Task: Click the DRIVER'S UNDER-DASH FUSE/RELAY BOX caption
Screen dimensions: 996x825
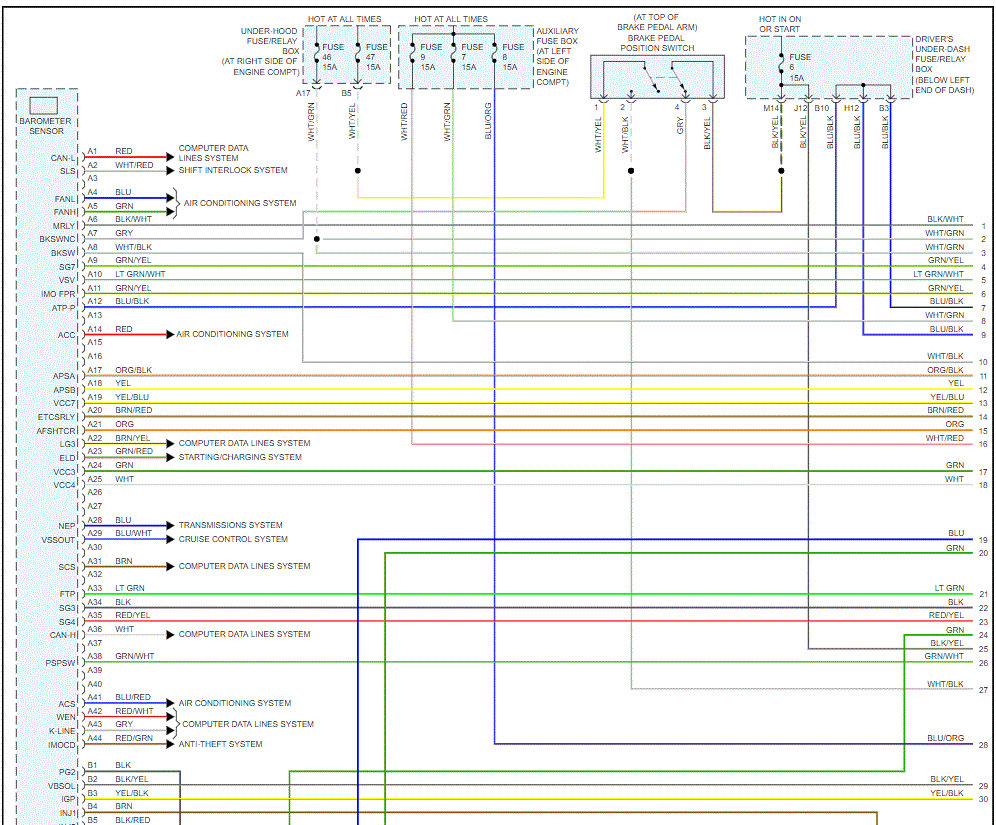Action: (x=944, y=65)
